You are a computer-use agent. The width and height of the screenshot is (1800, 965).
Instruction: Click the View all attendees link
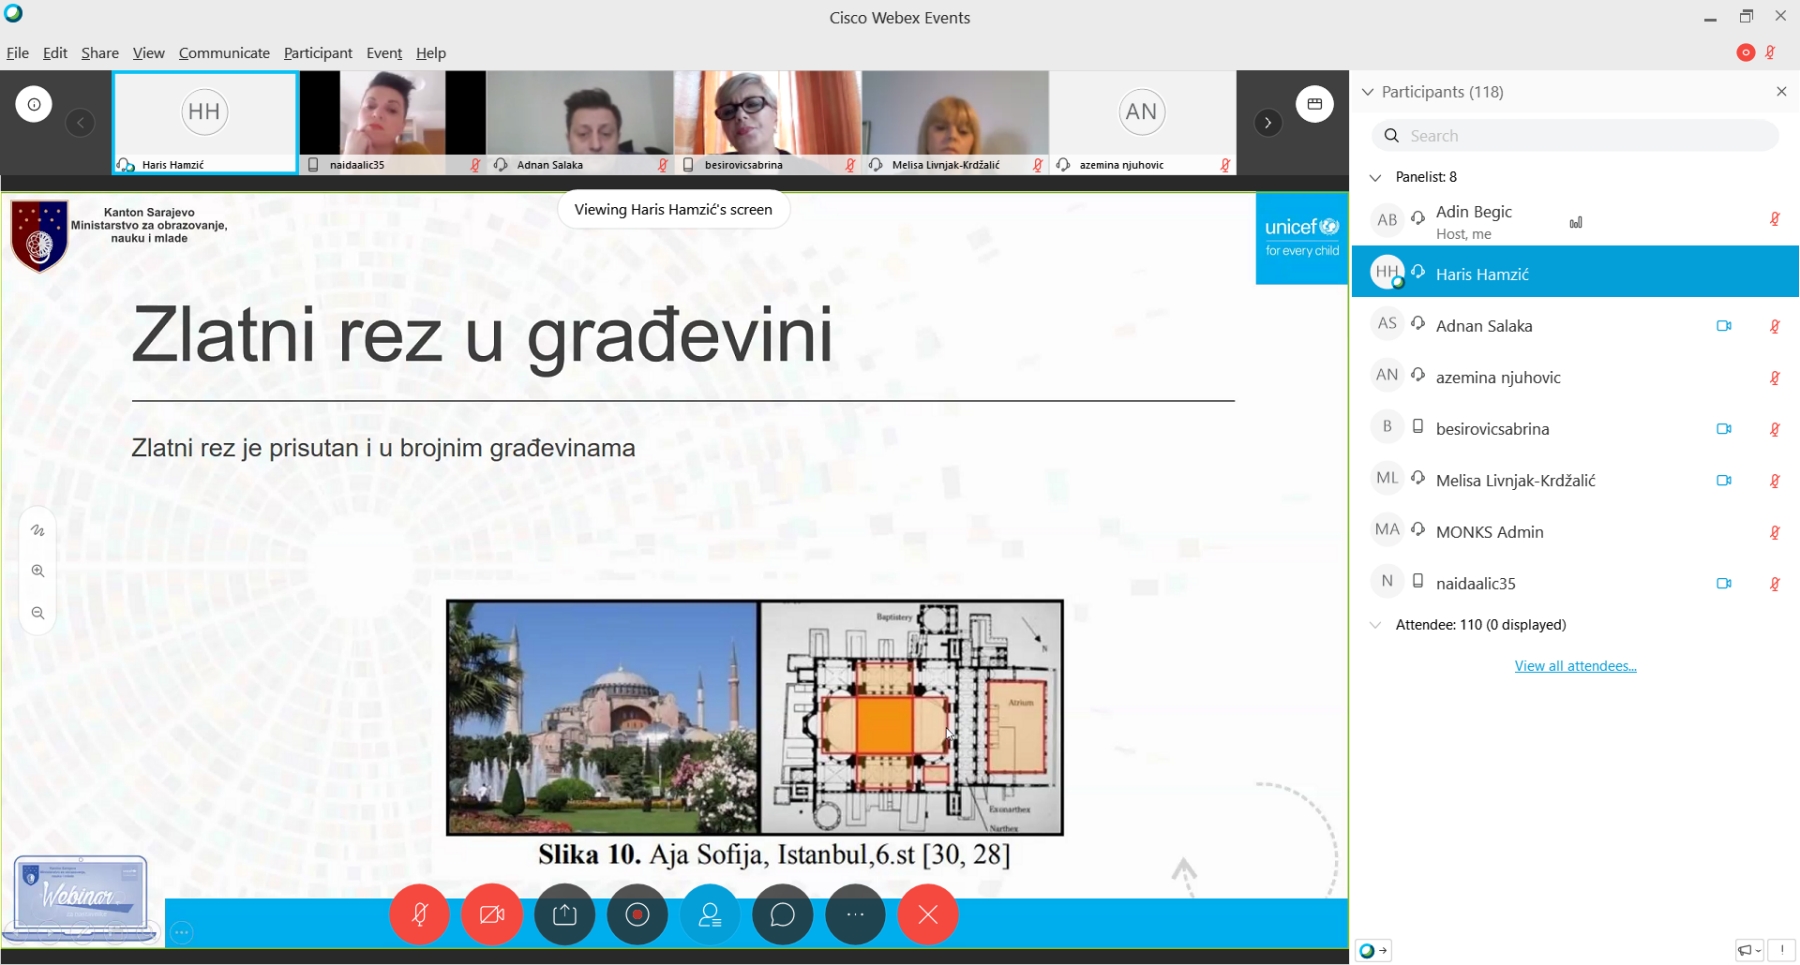pos(1575,666)
